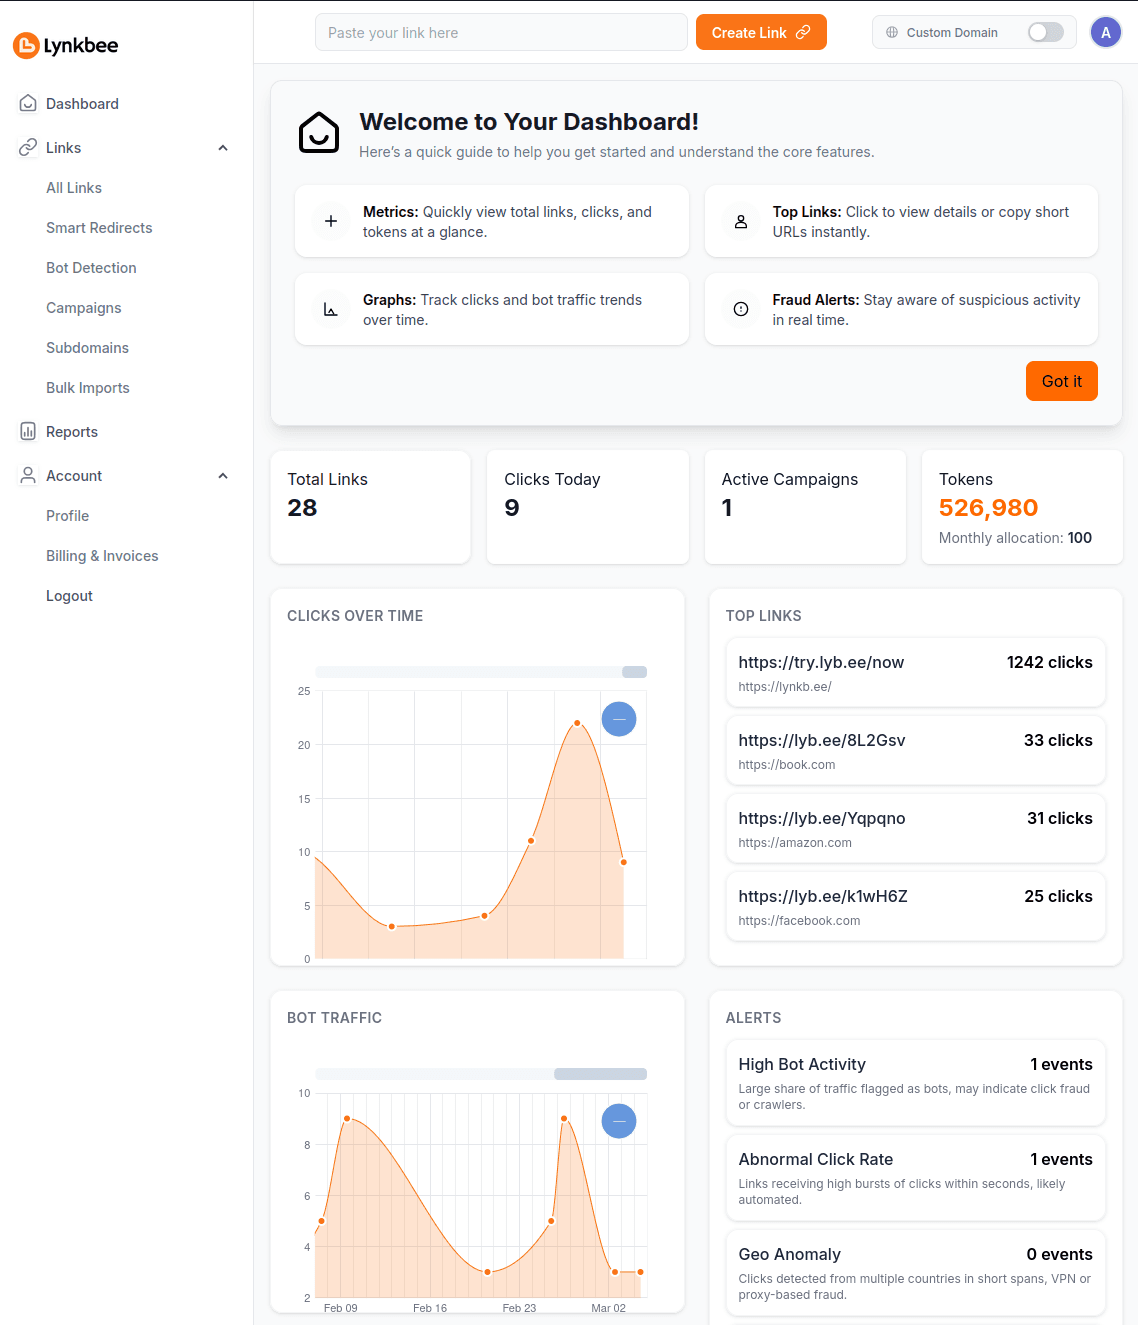Enable the Custom Domain toggle switch
The width and height of the screenshot is (1138, 1325).
[x=1045, y=33]
